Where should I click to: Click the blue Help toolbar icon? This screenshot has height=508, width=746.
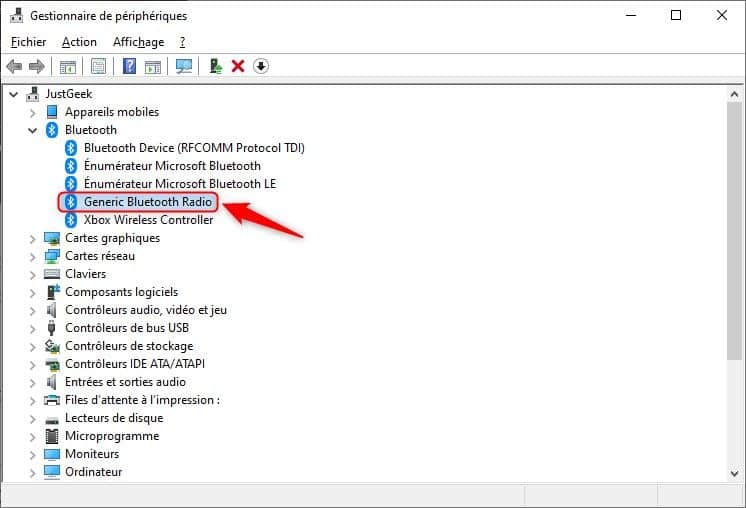tap(129, 66)
